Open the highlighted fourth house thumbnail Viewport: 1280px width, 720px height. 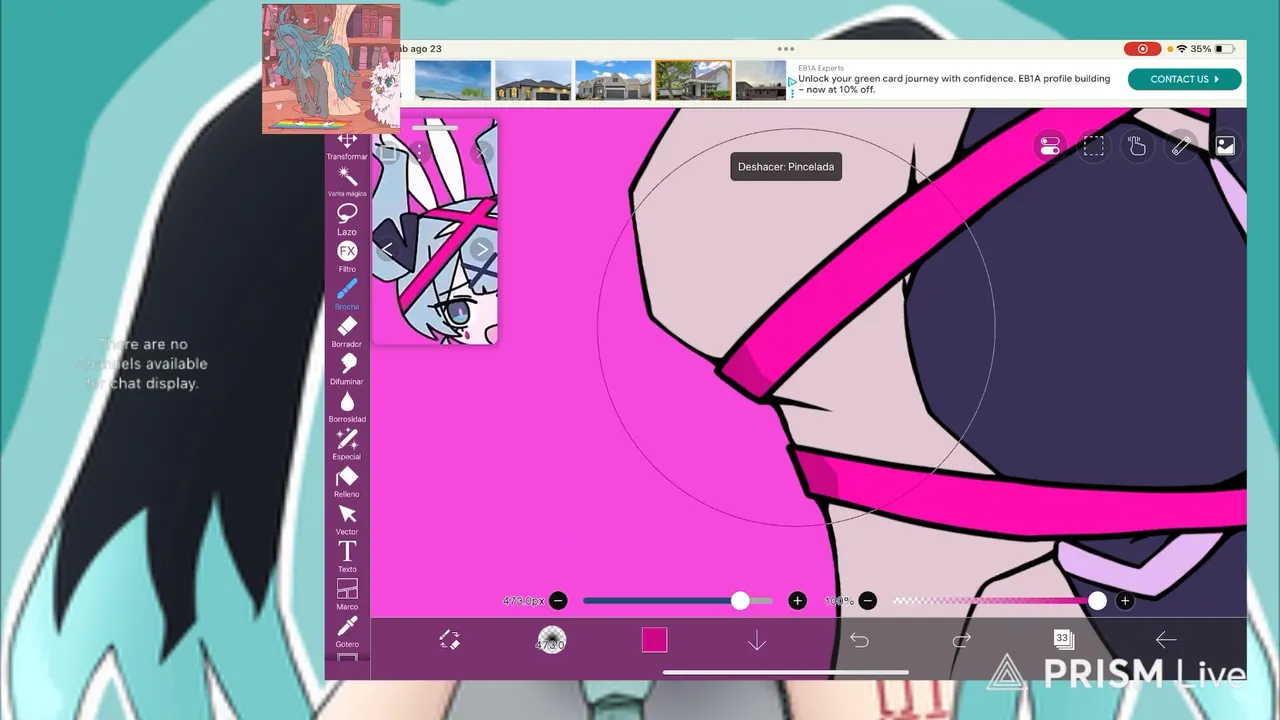click(x=693, y=80)
